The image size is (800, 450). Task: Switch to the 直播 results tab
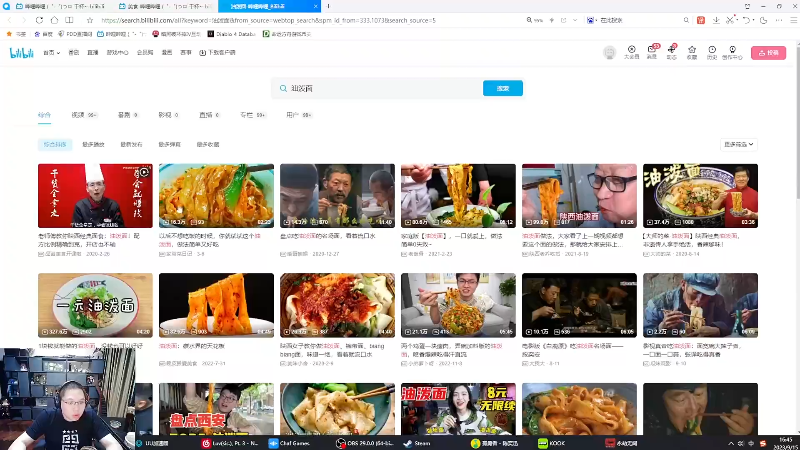coord(209,115)
